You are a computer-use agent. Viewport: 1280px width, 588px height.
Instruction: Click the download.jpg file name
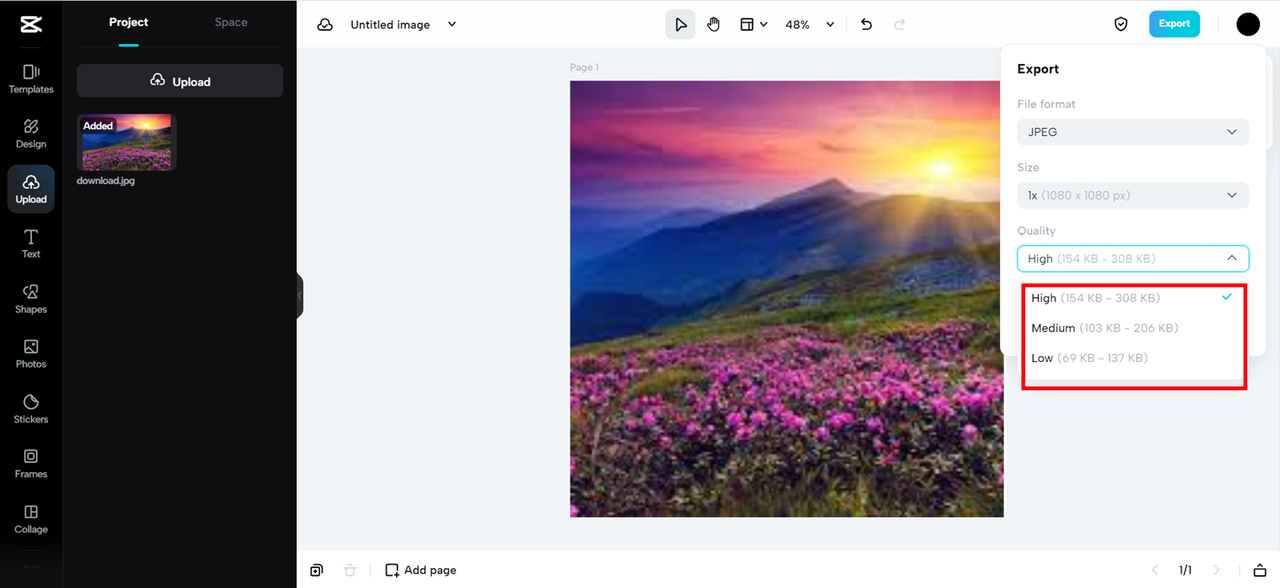pyautogui.click(x=106, y=181)
